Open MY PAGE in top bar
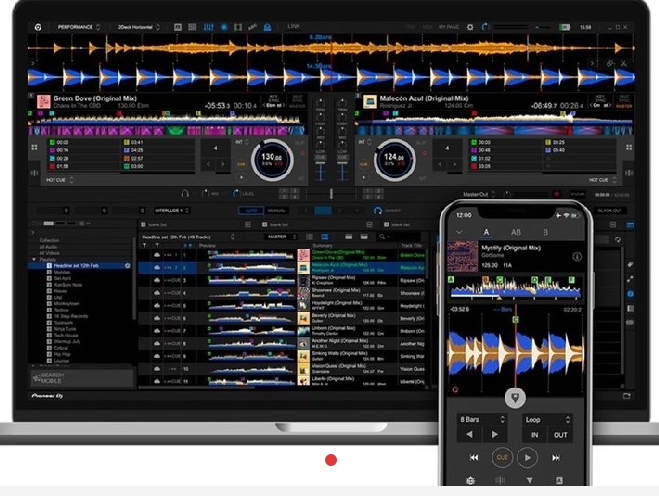 tap(448, 27)
